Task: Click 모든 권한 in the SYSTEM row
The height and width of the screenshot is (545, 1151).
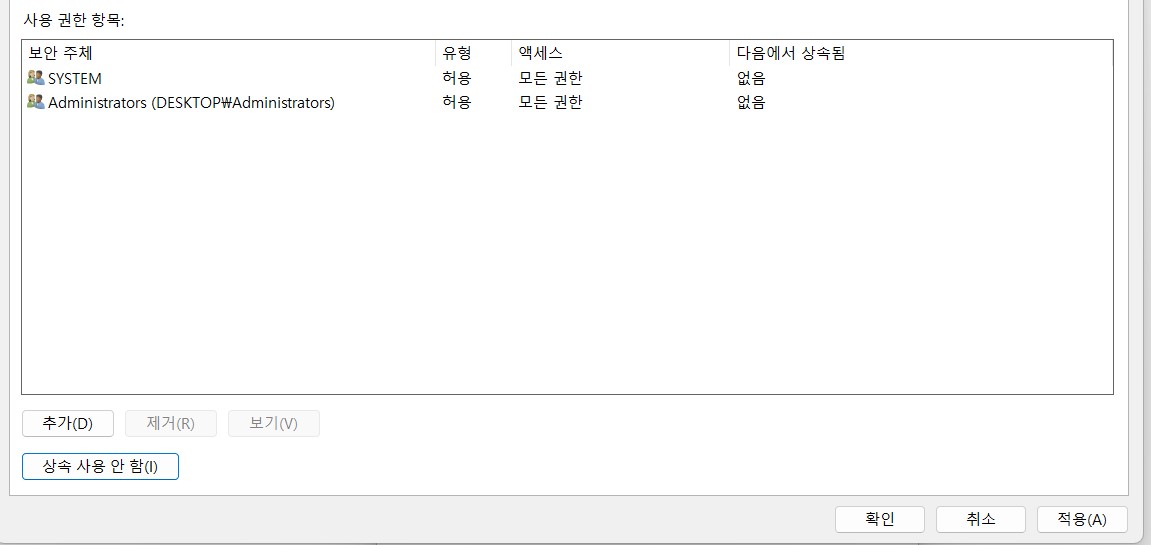Action: 551,78
